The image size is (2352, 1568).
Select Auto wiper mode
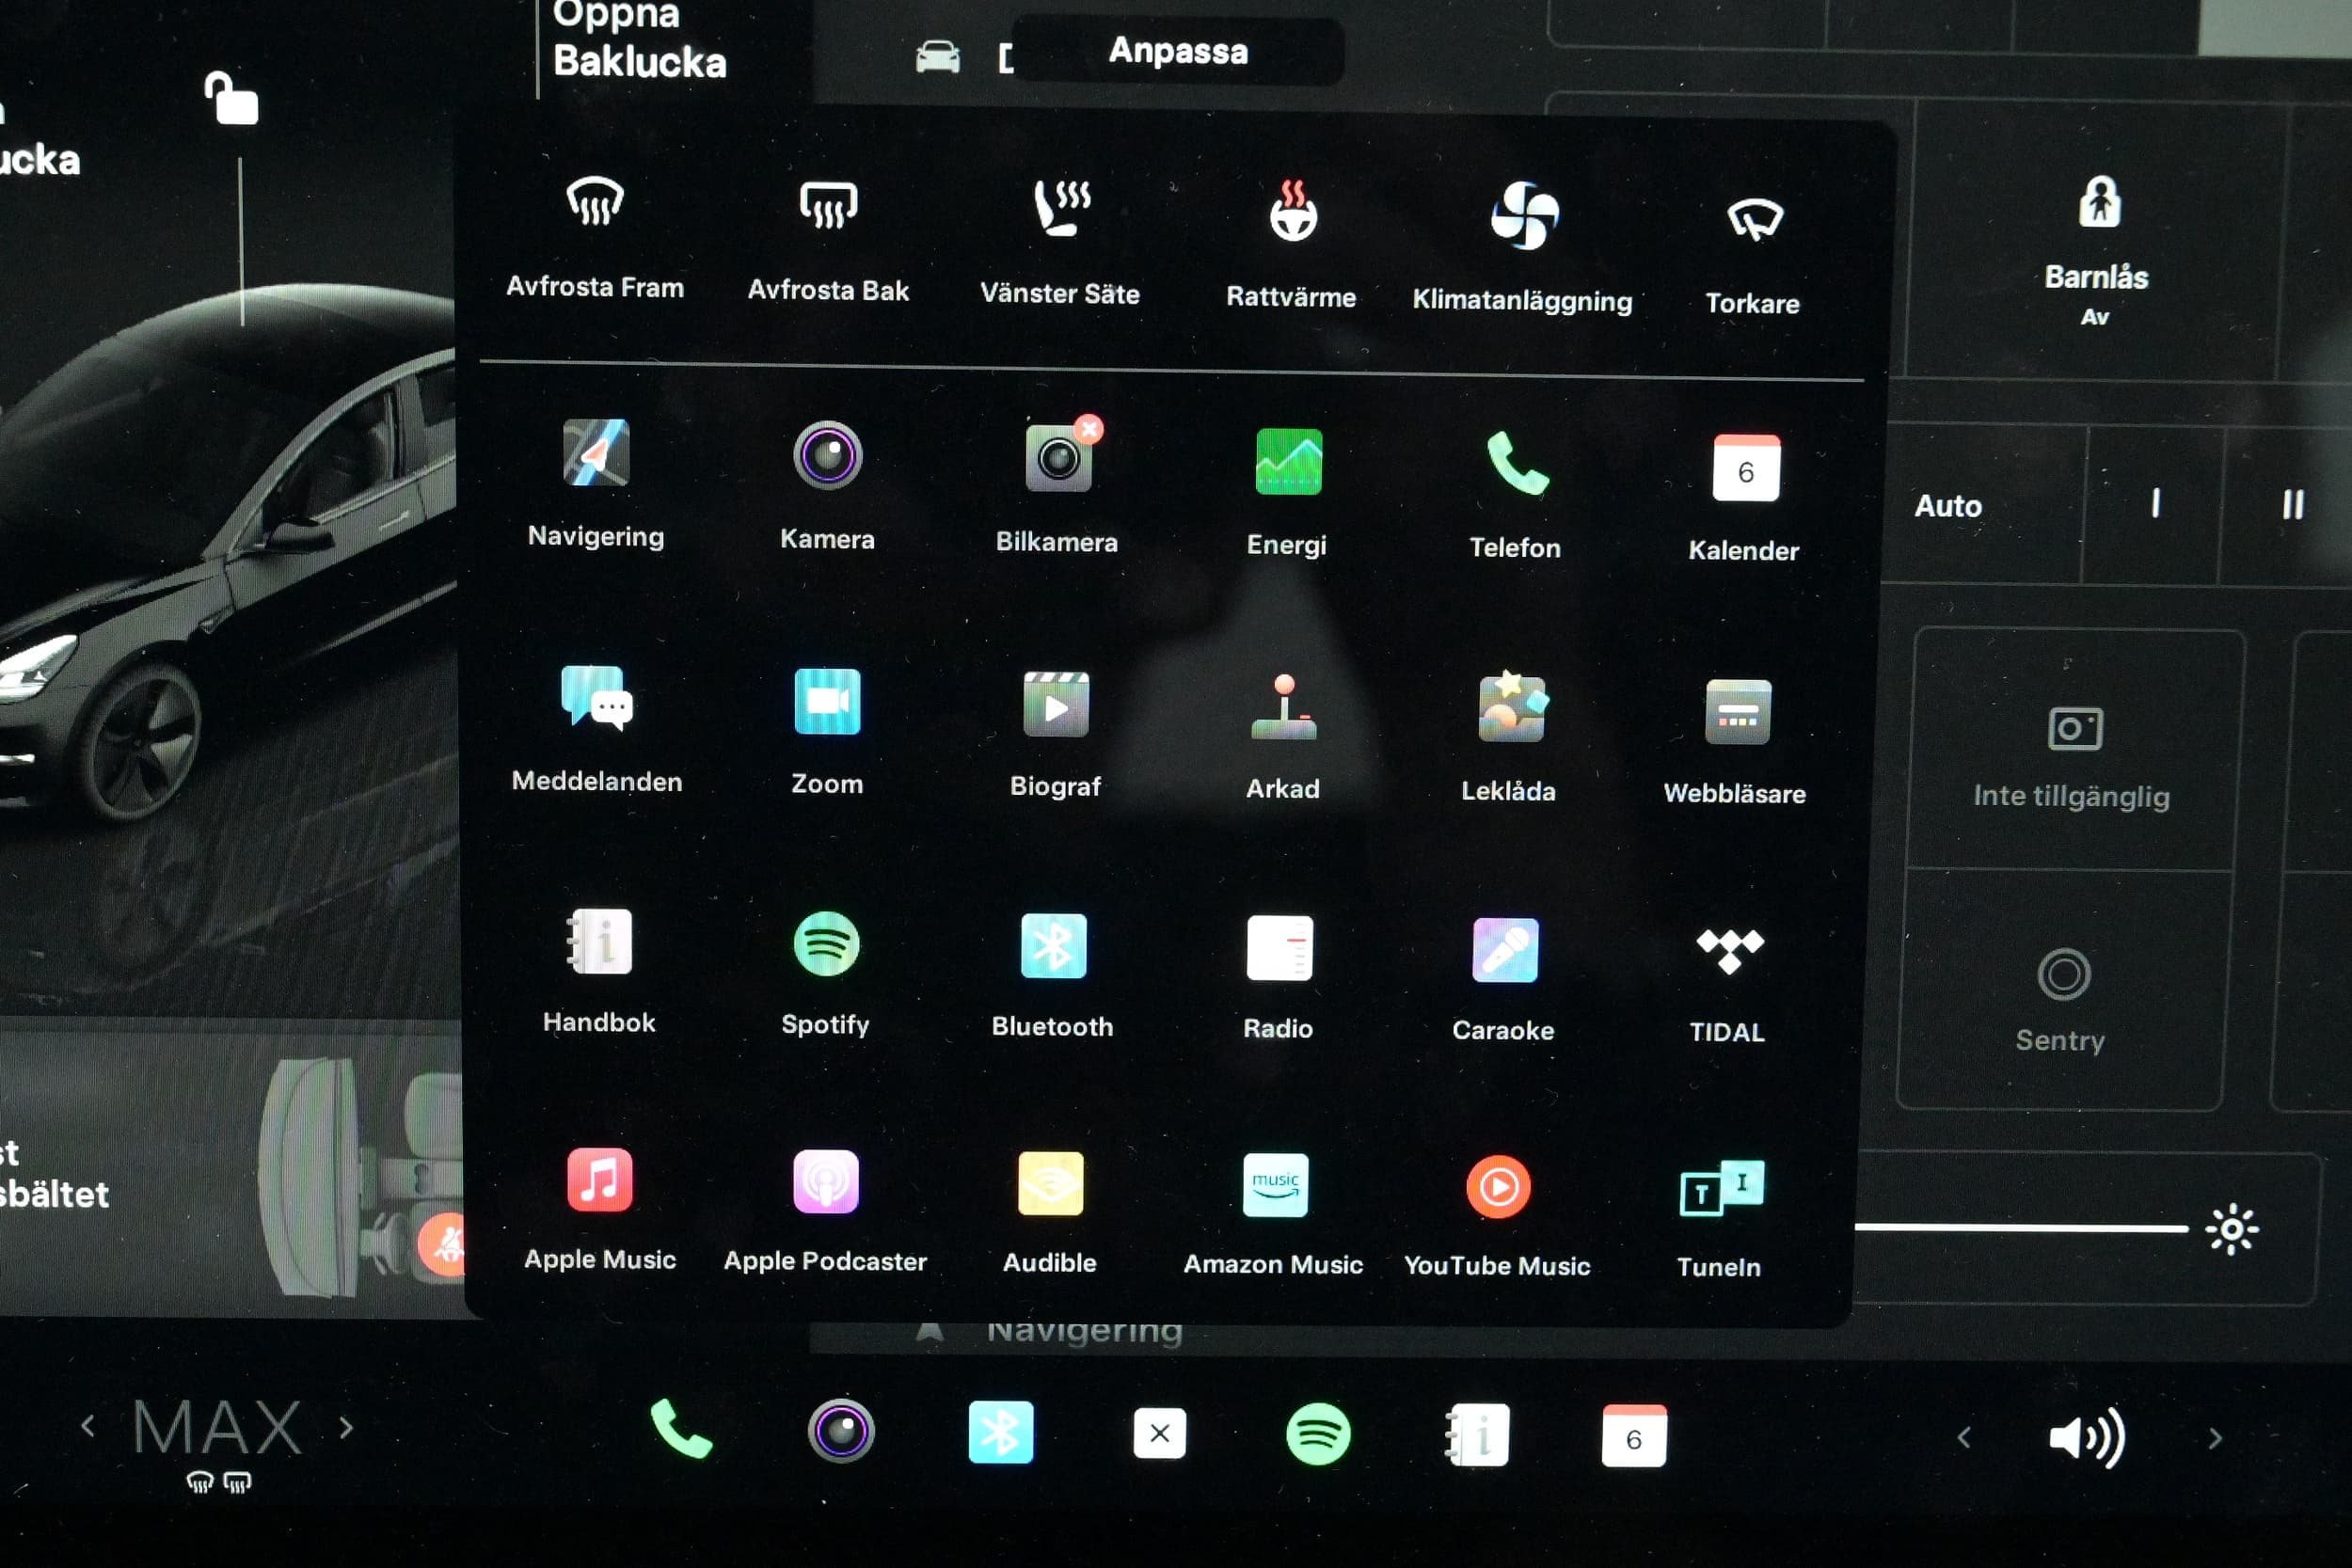1948,506
